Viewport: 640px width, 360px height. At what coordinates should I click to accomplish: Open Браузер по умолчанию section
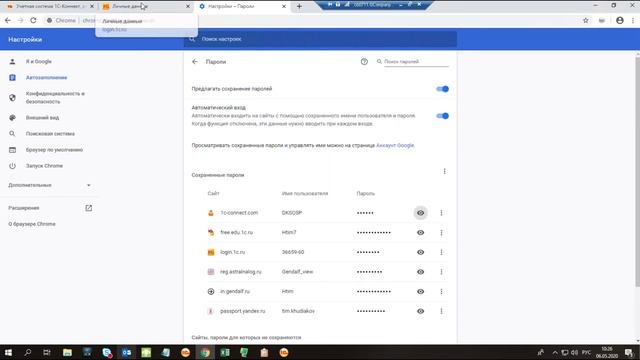(54, 150)
